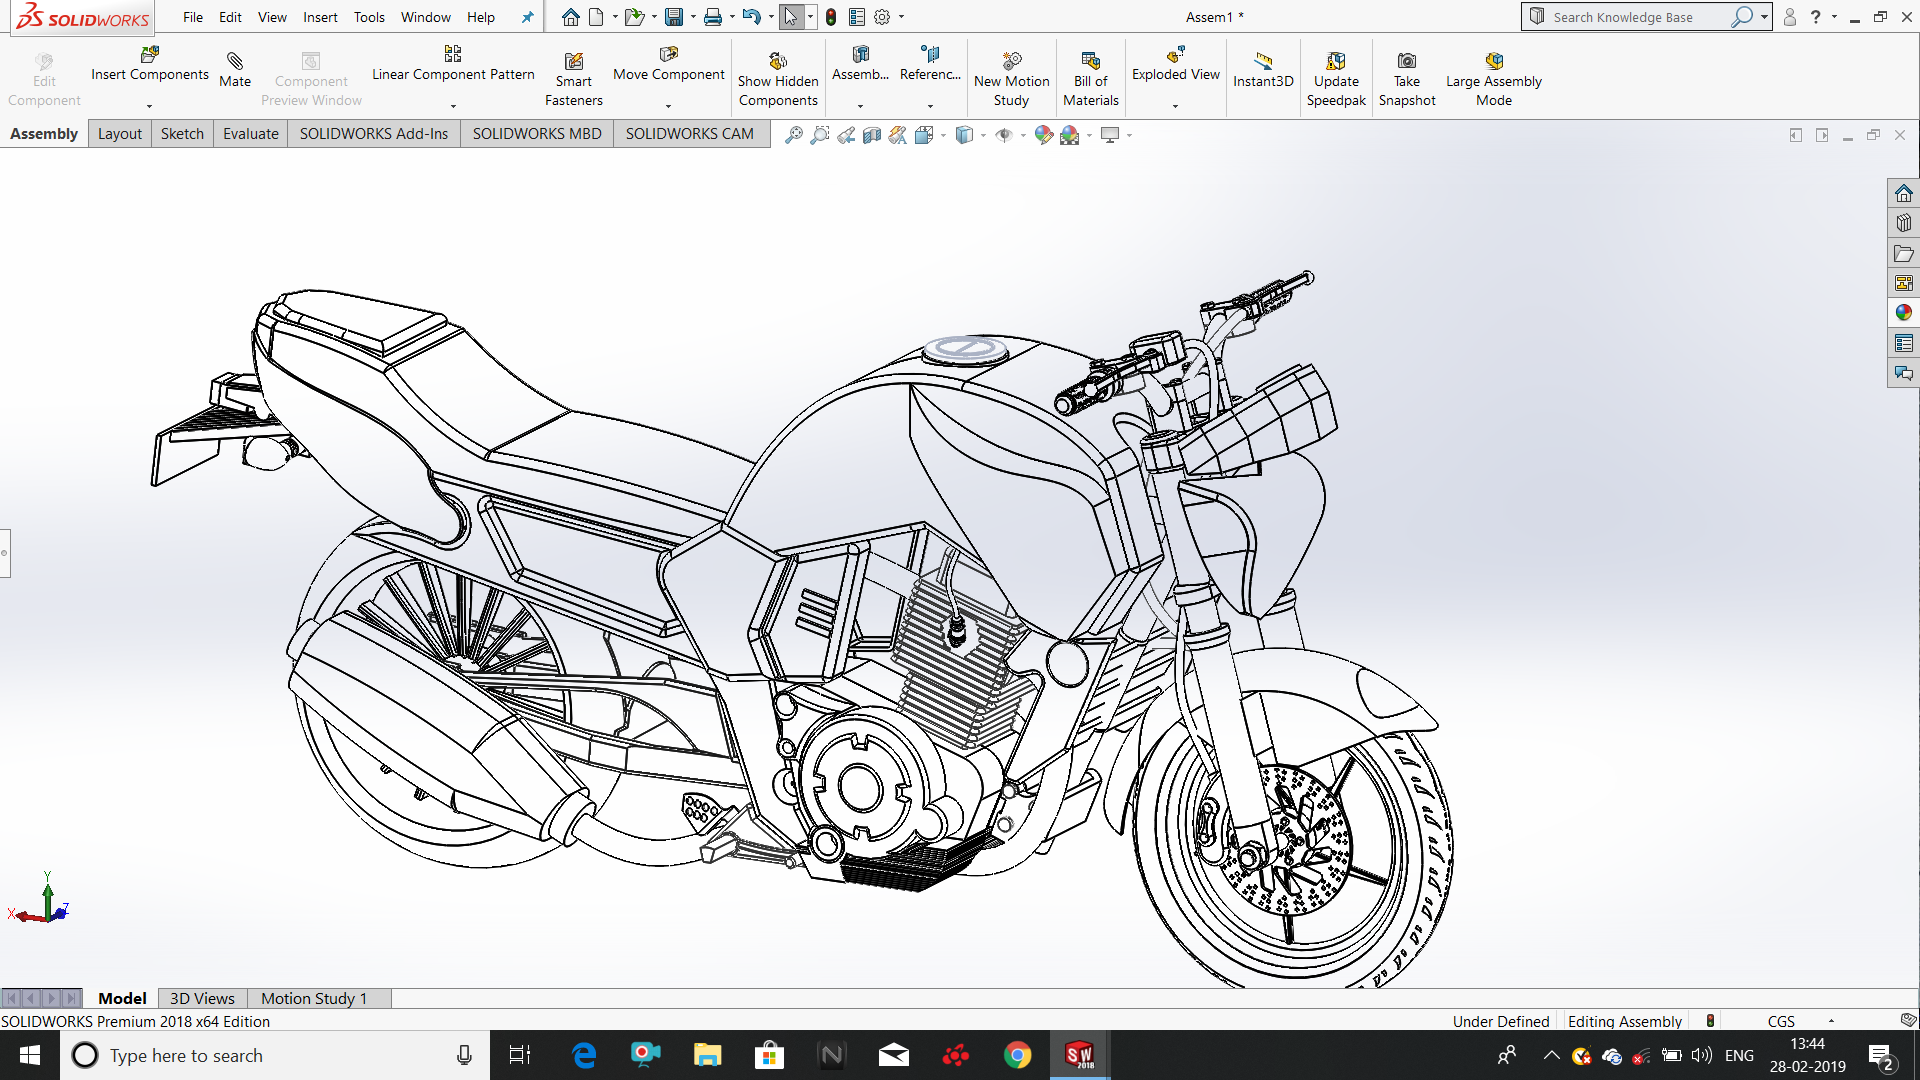The width and height of the screenshot is (1920, 1080).
Task: Select the Zoom to Fit icon
Action: click(x=794, y=134)
